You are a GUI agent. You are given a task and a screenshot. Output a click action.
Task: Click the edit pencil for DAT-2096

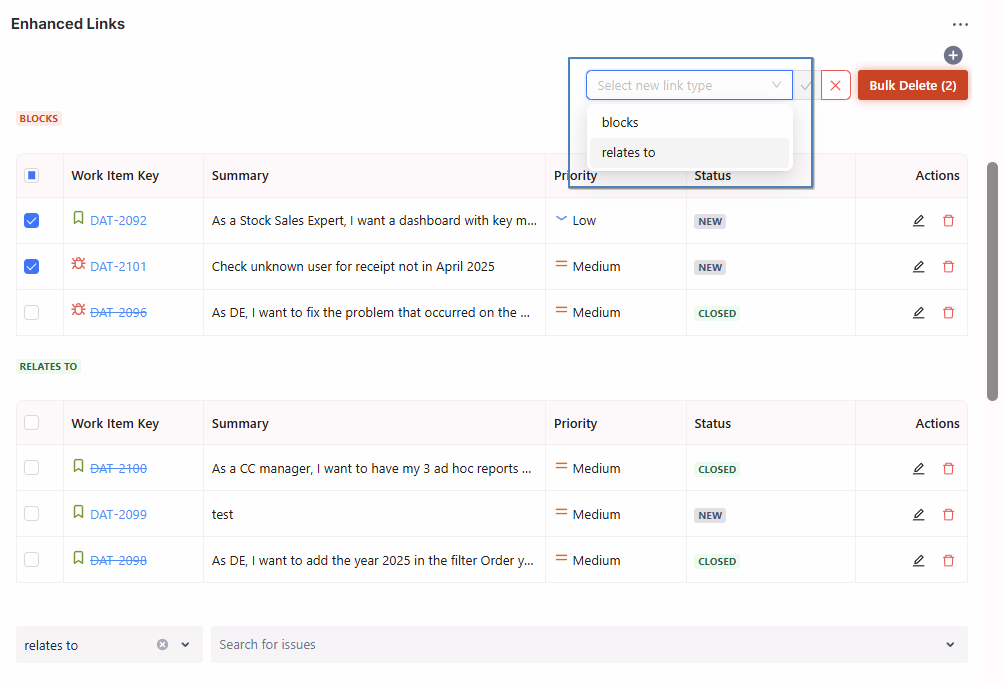[x=918, y=313]
